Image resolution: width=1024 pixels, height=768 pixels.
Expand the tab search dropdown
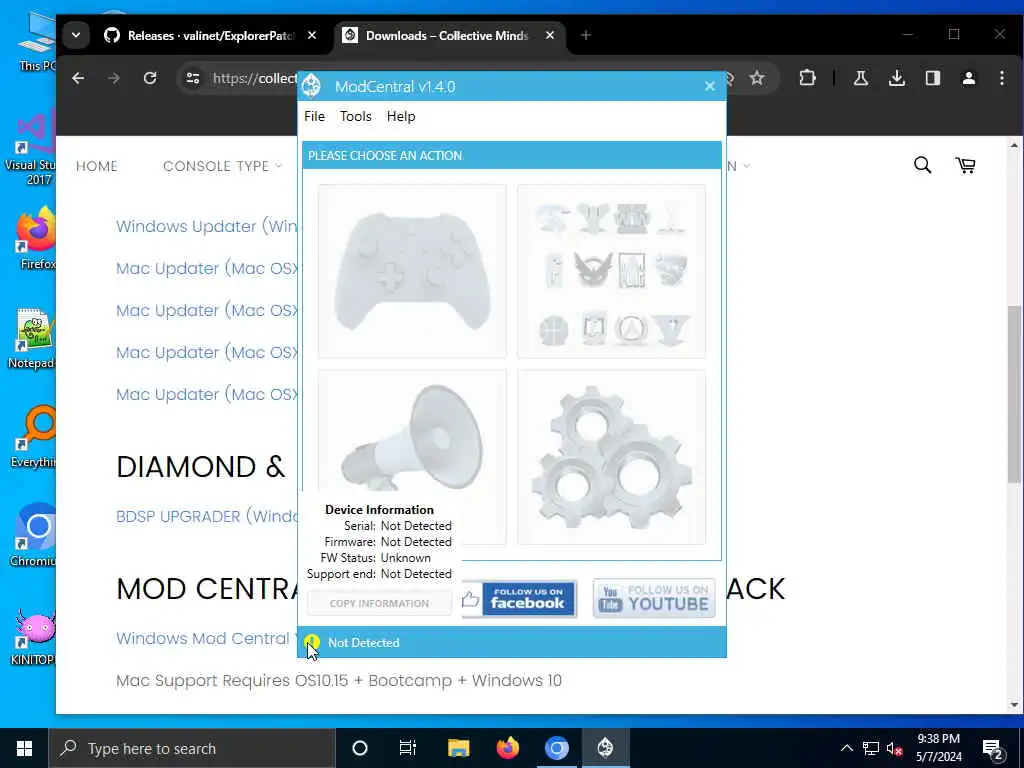76,35
